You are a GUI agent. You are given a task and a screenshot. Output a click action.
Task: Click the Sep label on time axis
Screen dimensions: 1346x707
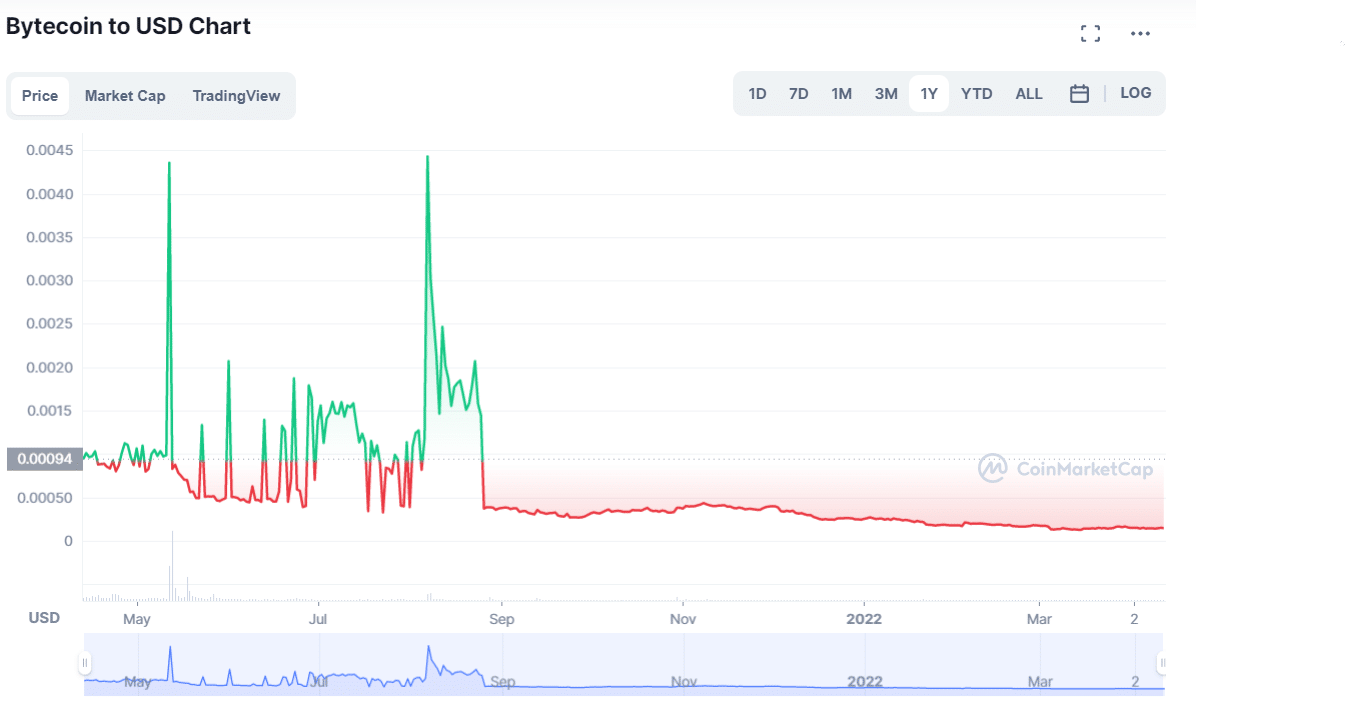coord(502,619)
